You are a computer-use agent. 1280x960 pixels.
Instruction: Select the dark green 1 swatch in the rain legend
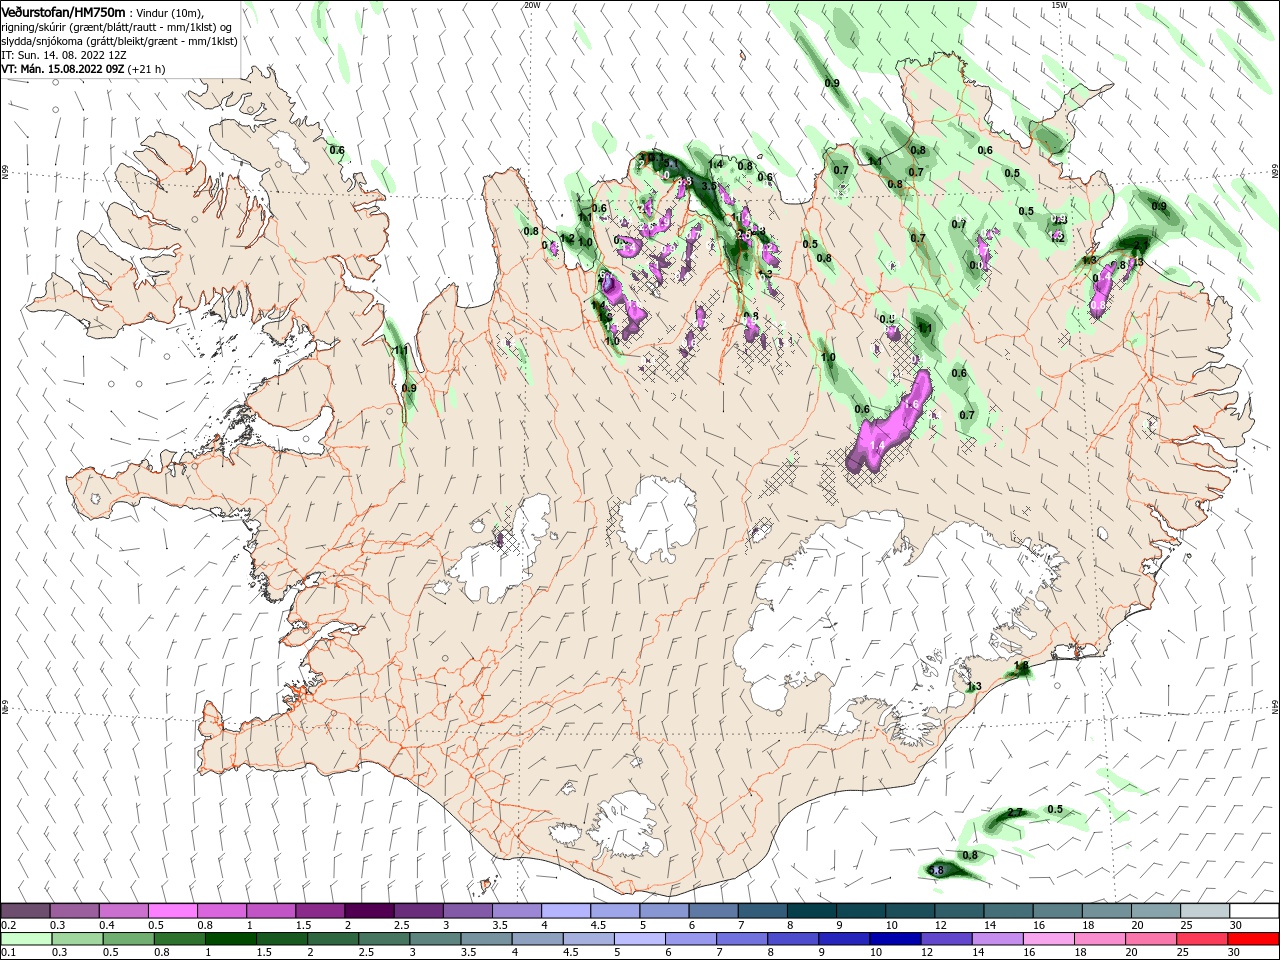tap(230, 939)
